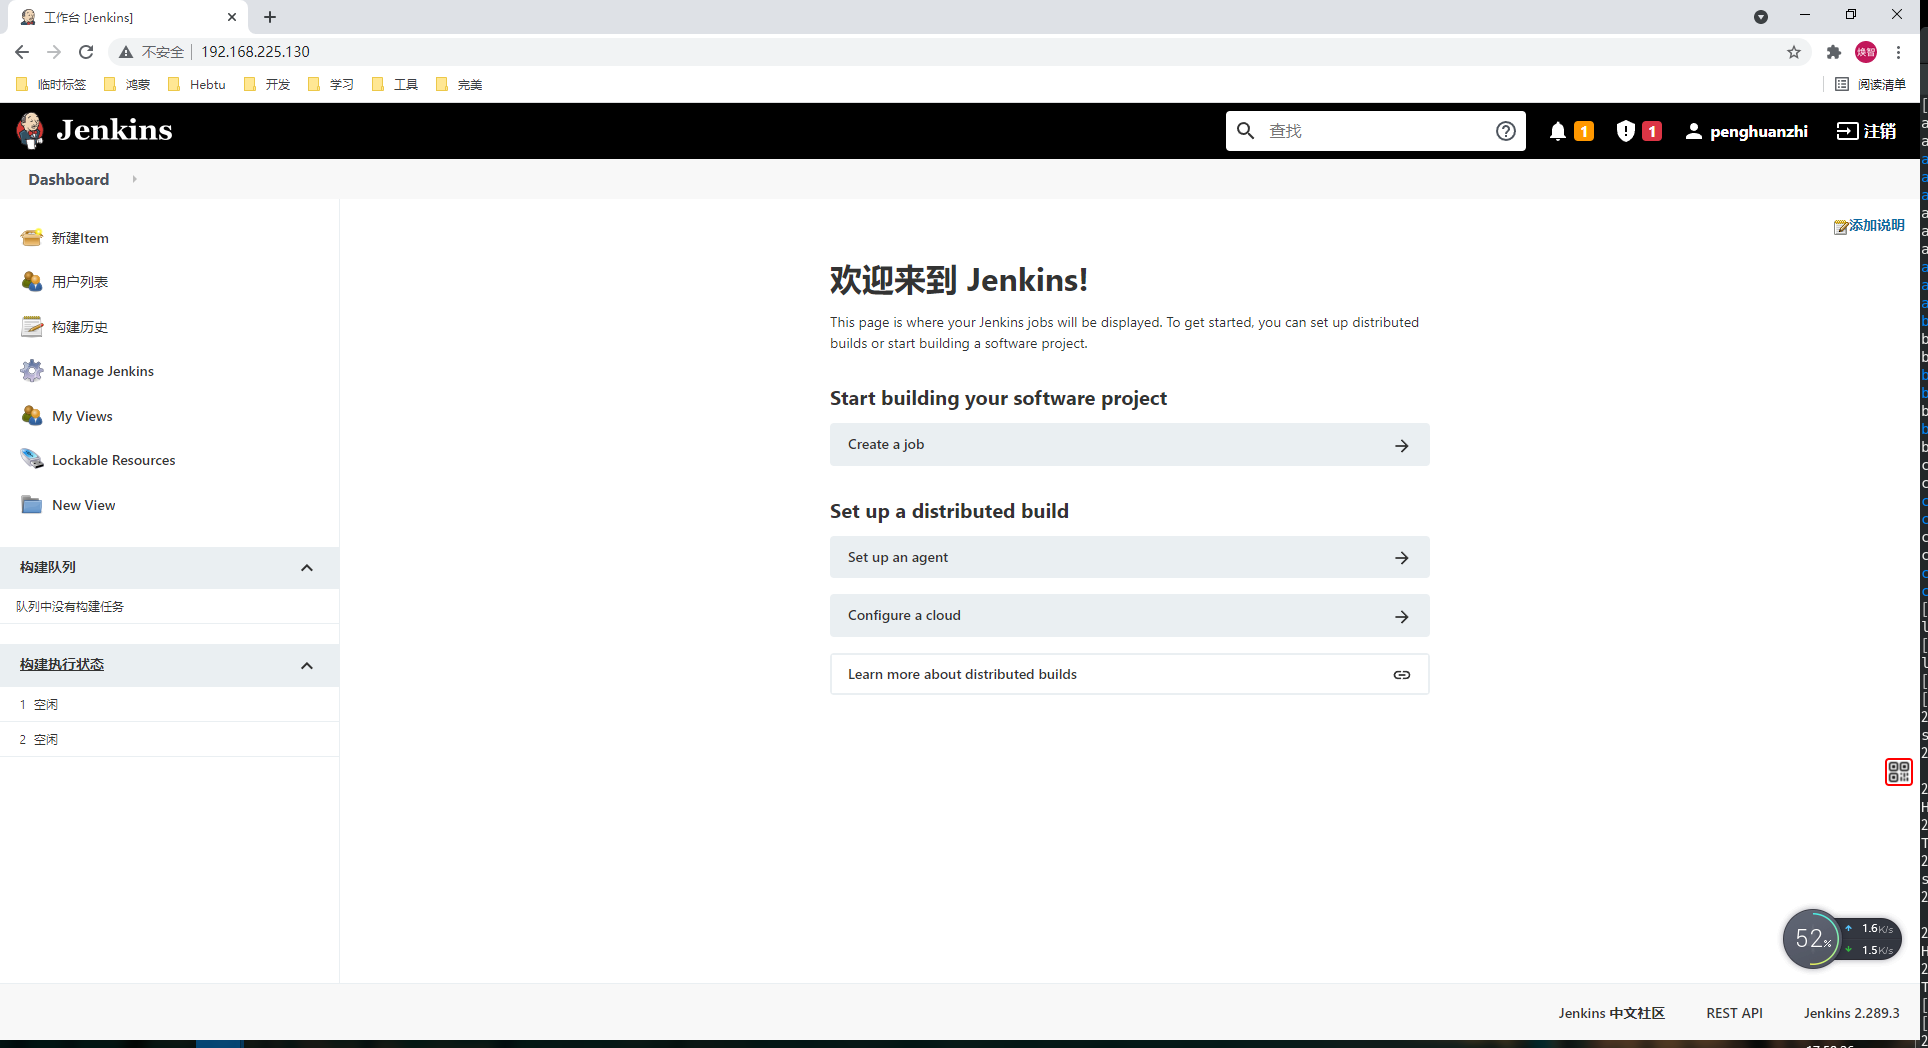Open the My Views people icon
Image resolution: width=1928 pixels, height=1048 pixels.
click(32, 416)
